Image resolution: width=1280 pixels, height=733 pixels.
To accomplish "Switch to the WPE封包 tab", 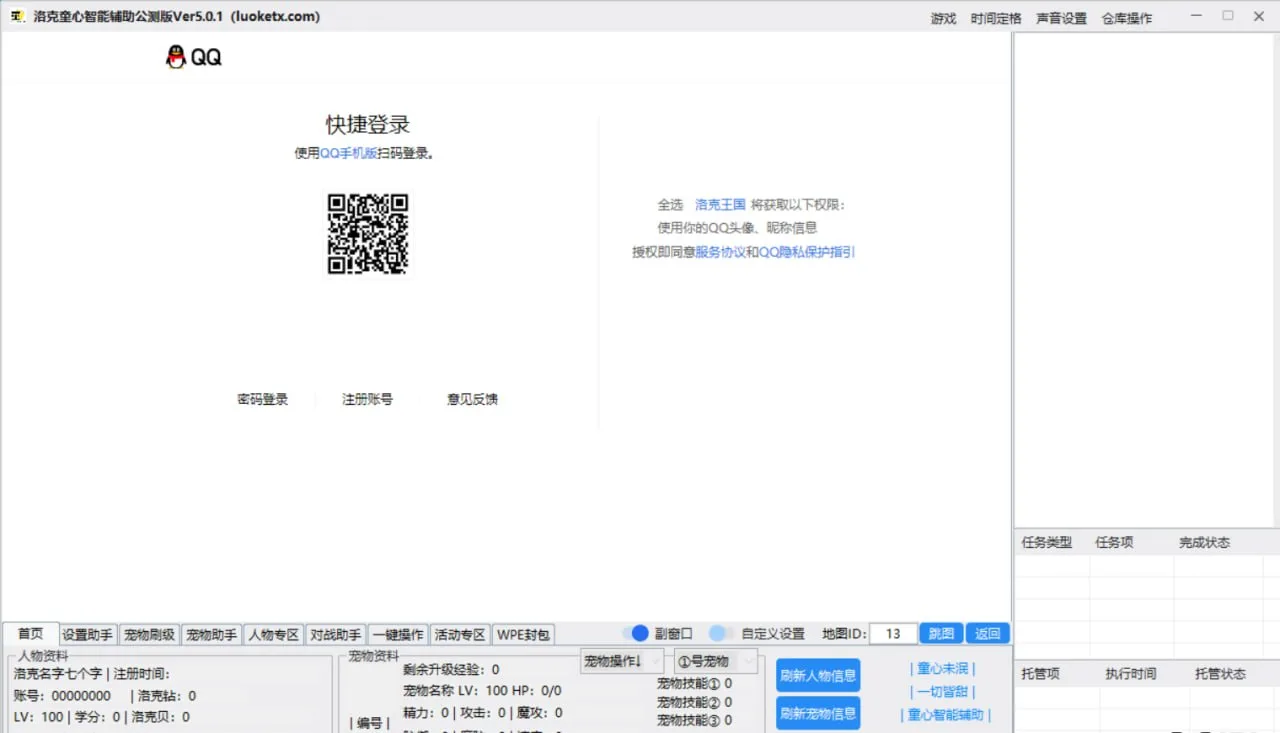I will coord(523,634).
